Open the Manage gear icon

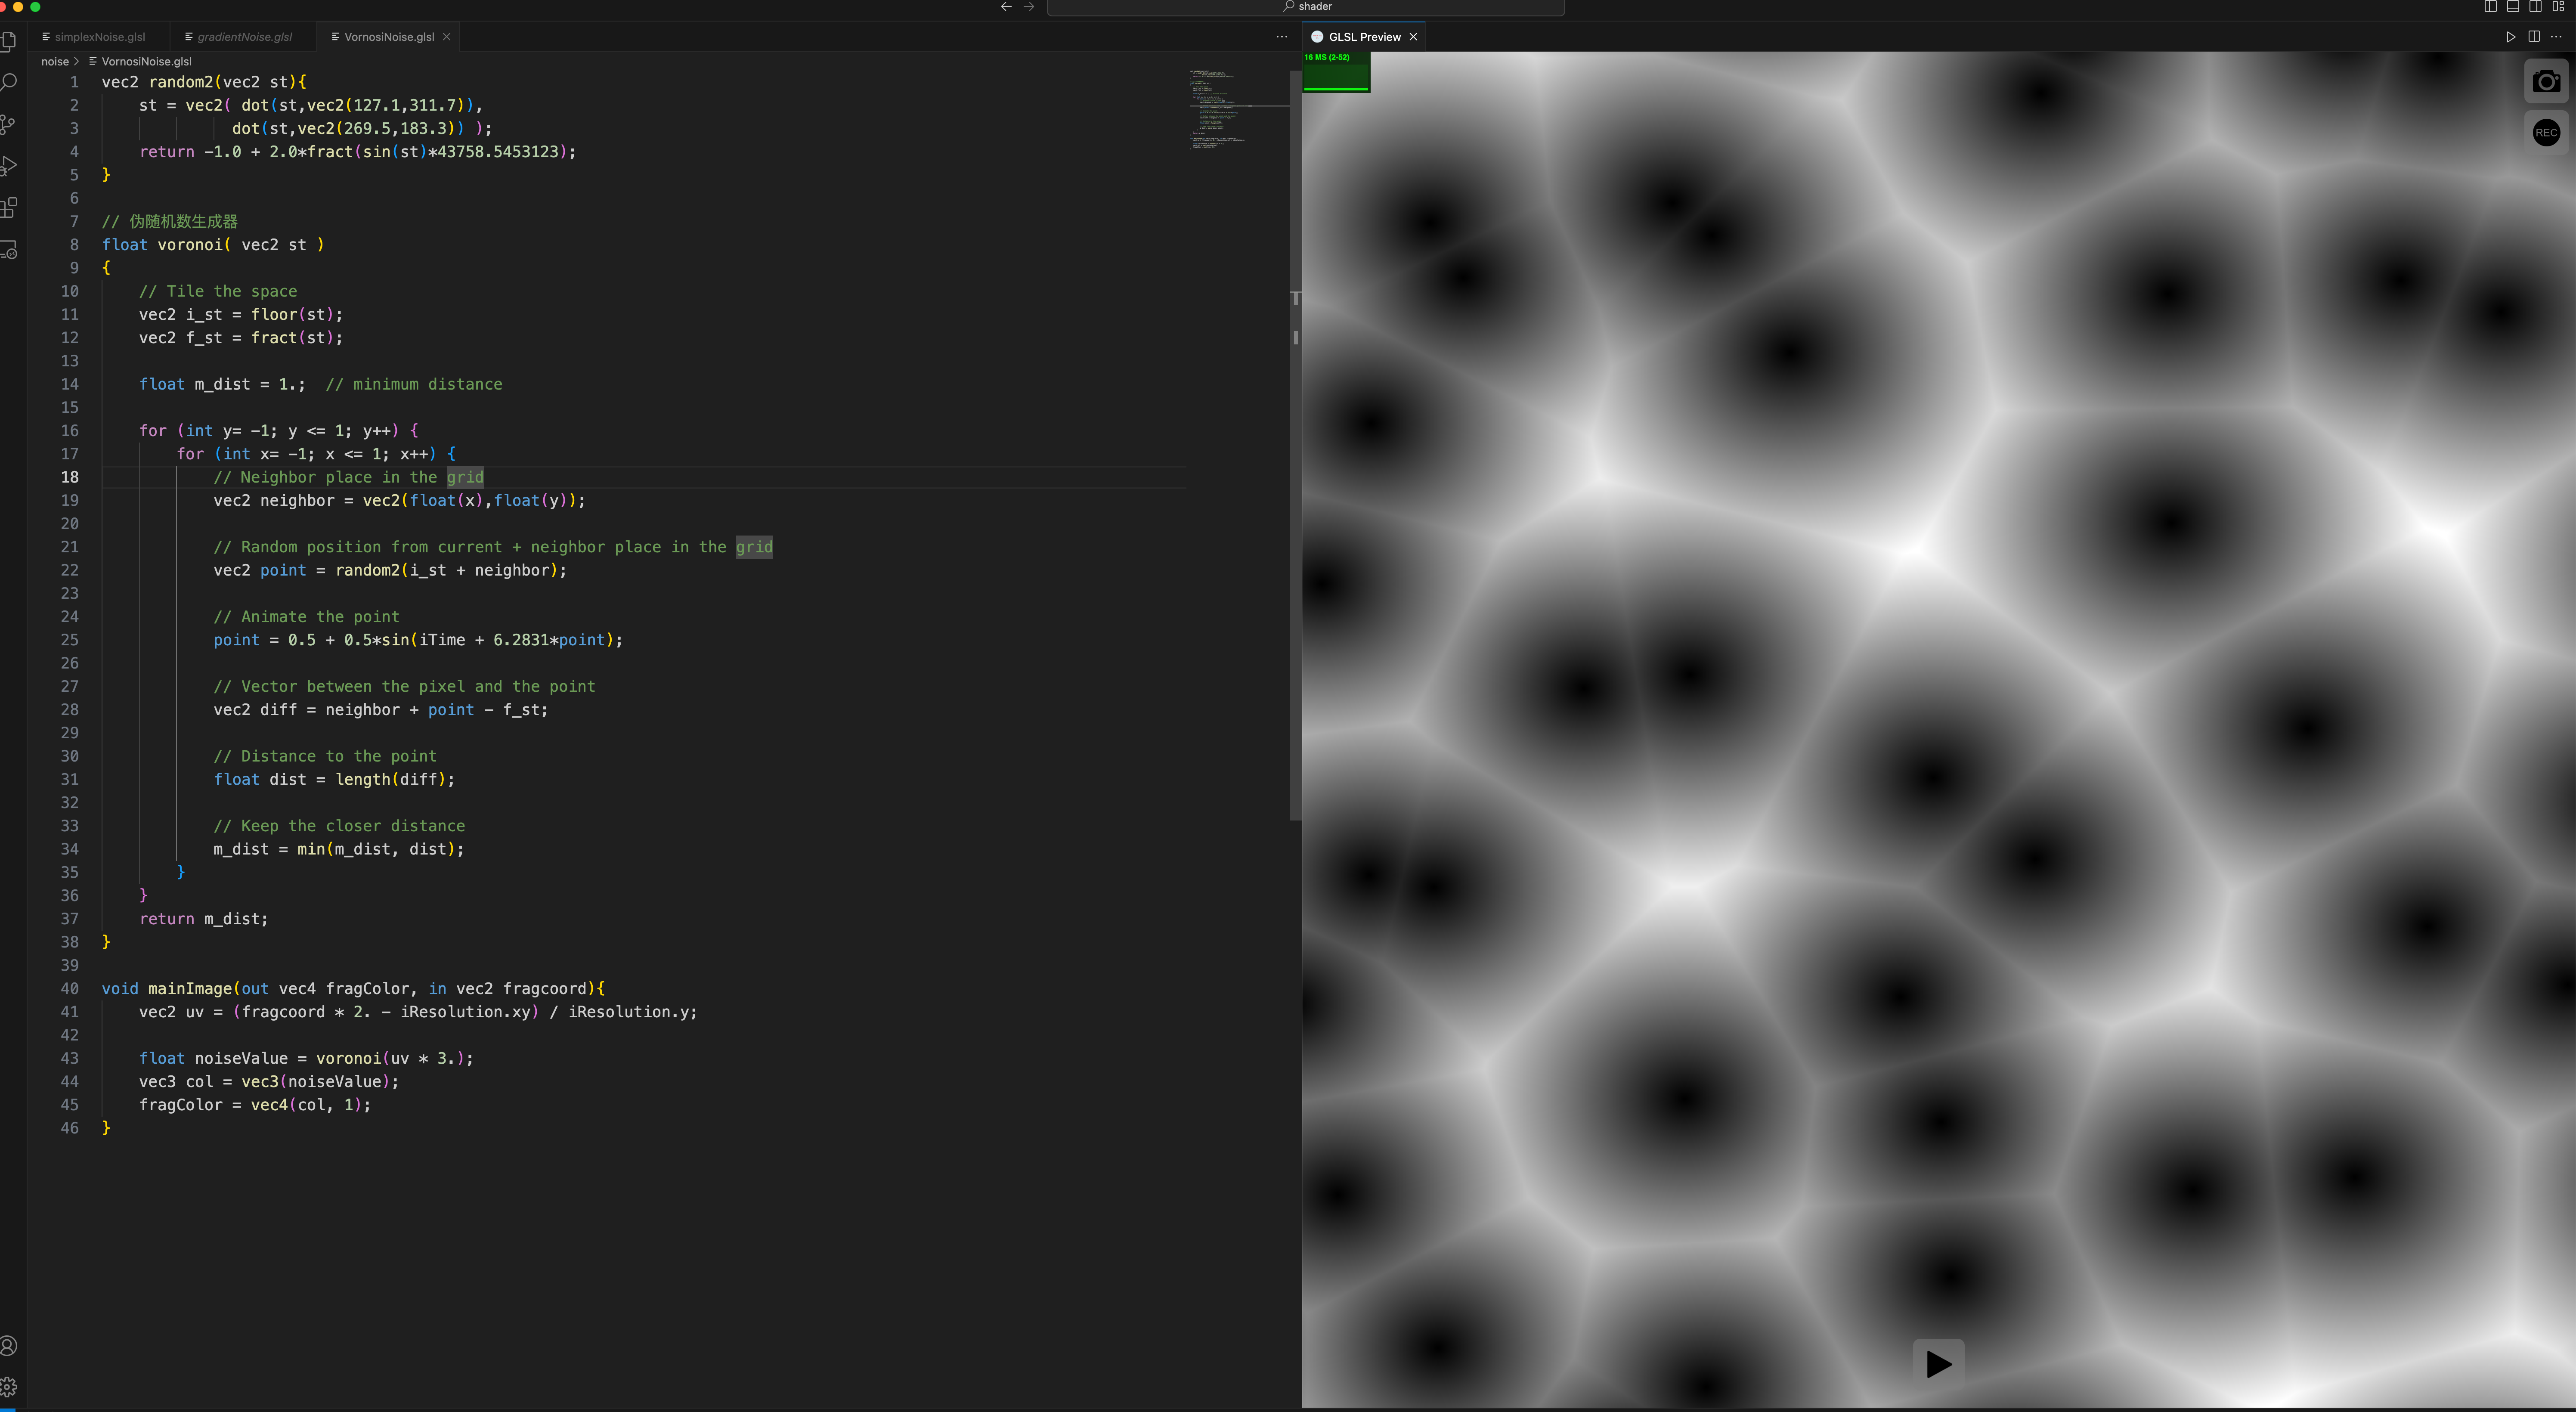[9, 1387]
